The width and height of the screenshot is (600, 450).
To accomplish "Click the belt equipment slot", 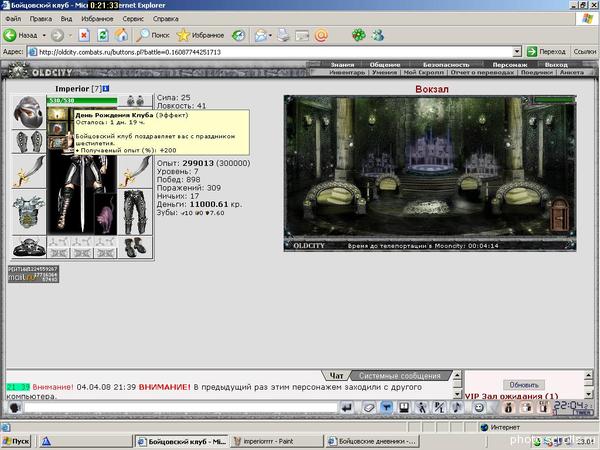I will (28, 247).
